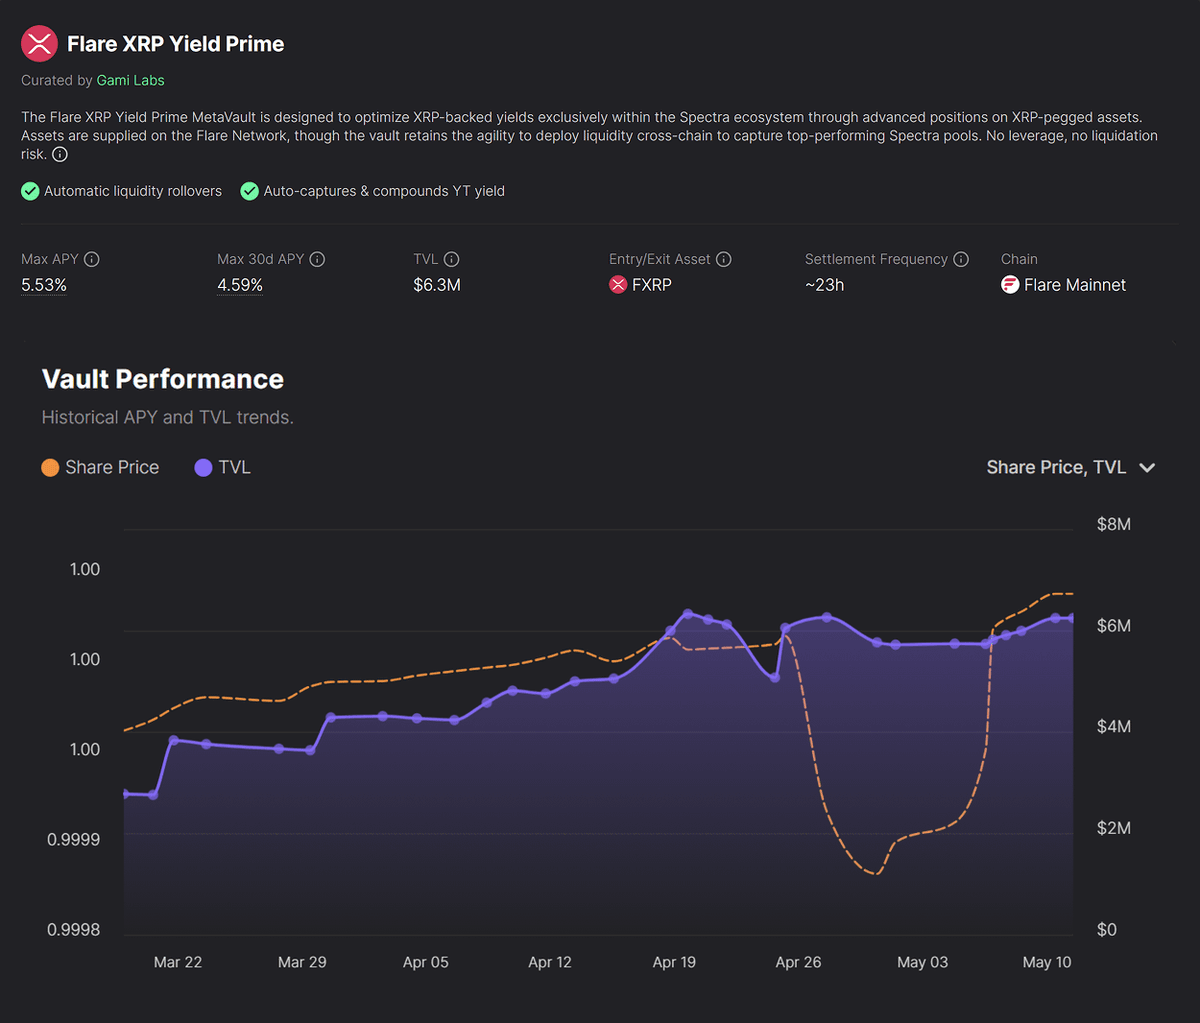Click the $2M TVL axis label

coord(1114,828)
